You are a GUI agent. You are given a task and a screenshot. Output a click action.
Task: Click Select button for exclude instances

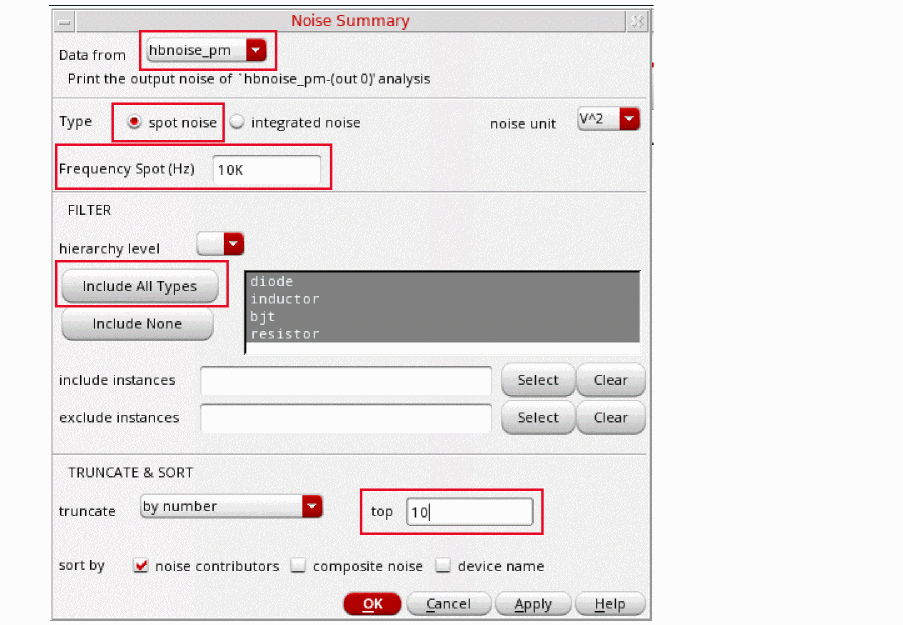(x=538, y=418)
